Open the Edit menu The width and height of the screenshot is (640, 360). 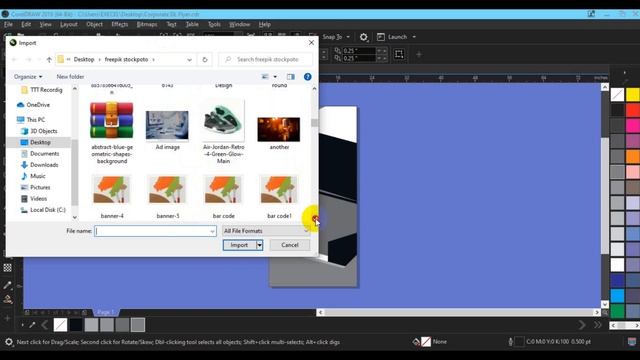tap(26, 24)
